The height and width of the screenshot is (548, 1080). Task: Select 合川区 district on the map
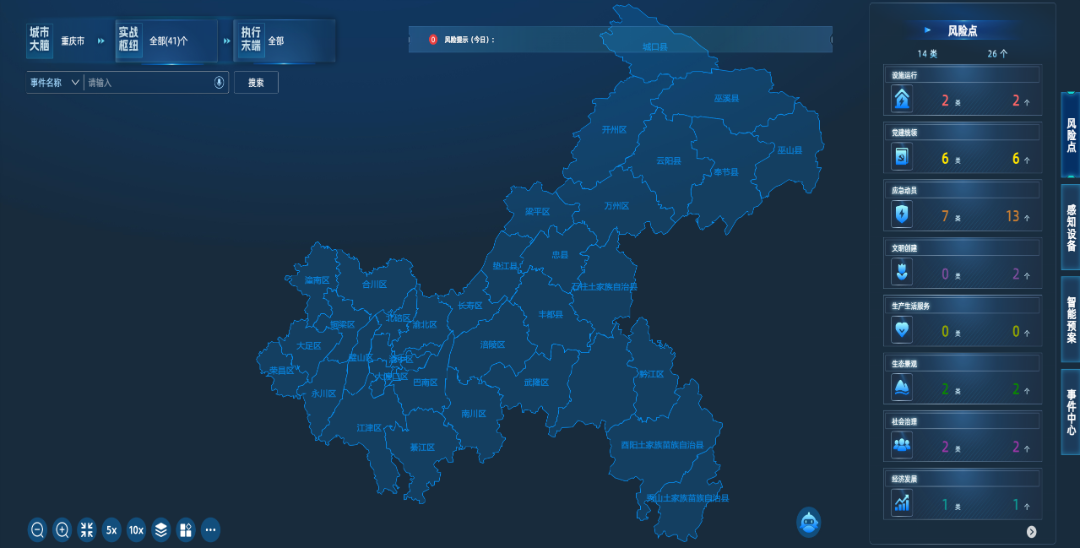(375, 284)
